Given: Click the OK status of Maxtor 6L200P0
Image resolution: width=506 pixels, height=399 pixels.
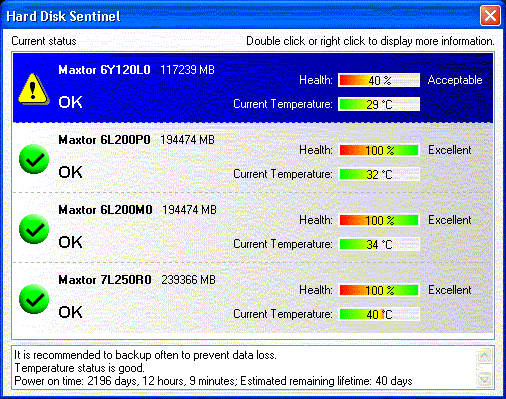Looking at the screenshot, I should [70, 172].
